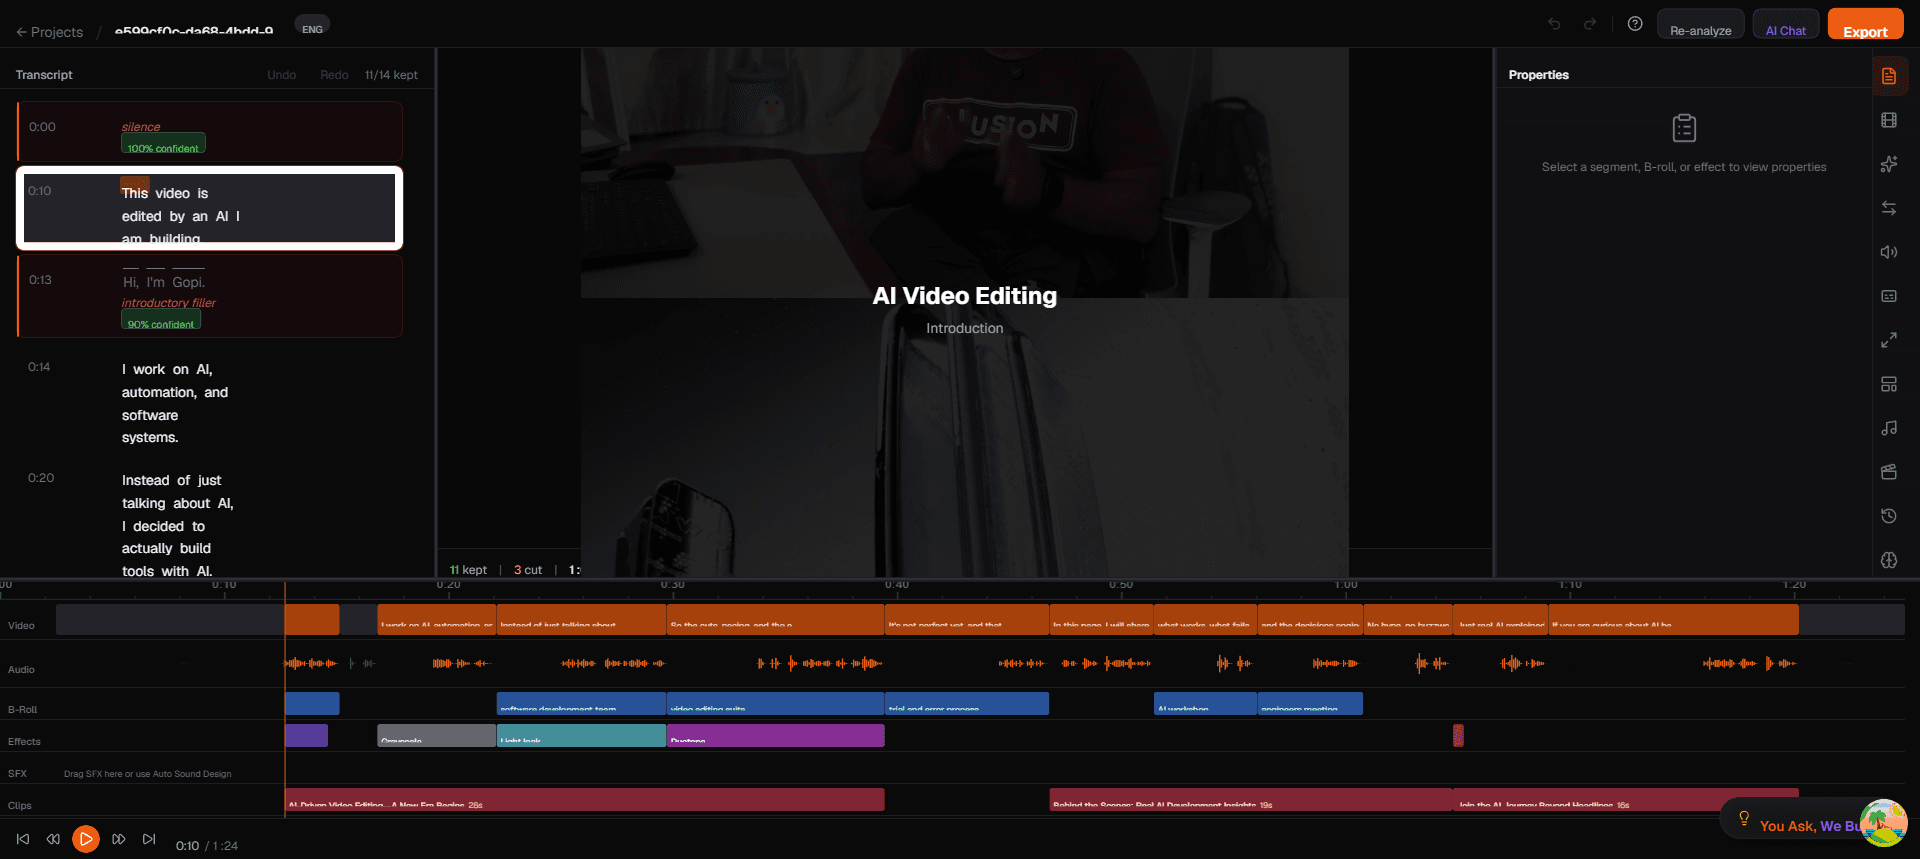The height and width of the screenshot is (859, 1920).
Task: Click the Re-analyze button
Action: click(1700, 27)
